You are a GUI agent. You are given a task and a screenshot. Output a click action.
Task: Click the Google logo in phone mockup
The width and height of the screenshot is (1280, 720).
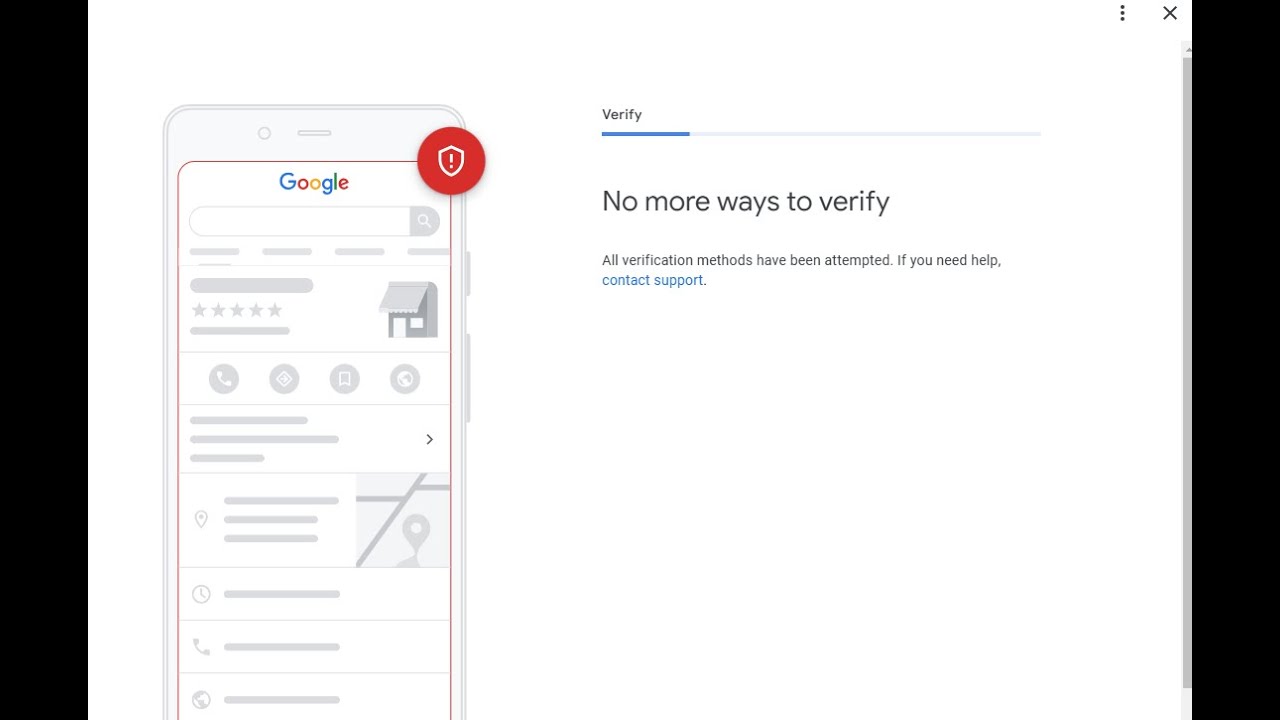point(314,183)
